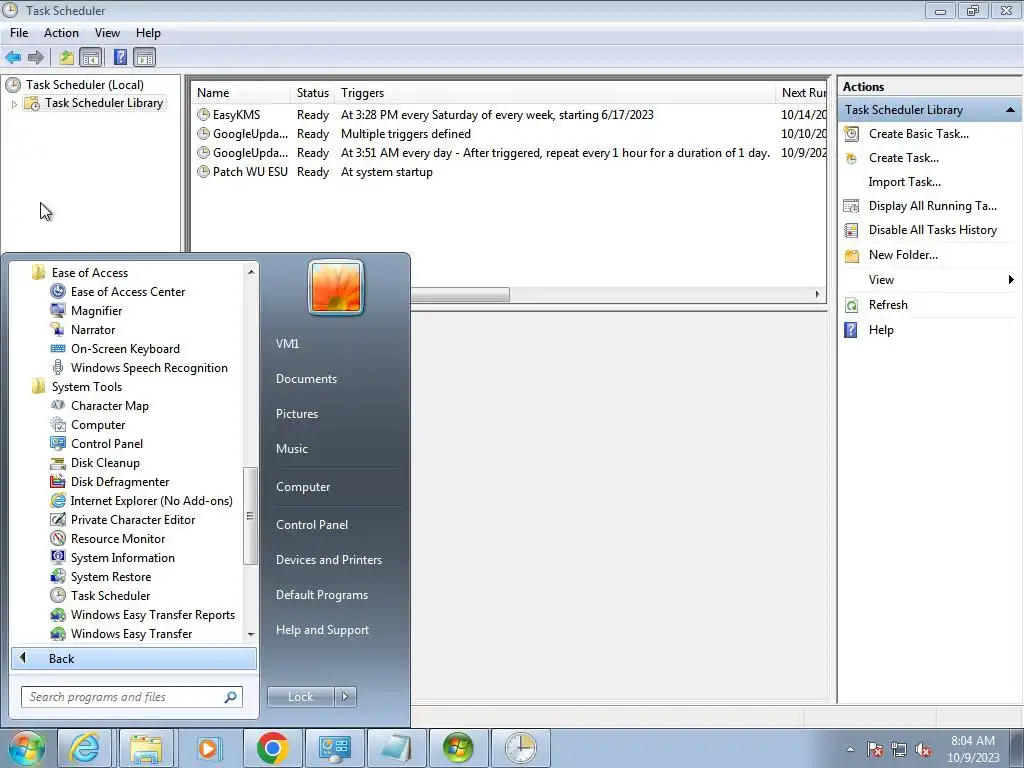Image resolution: width=1024 pixels, height=768 pixels.
Task: Click scroll-down arrow in Start programs list
Action: click(x=251, y=635)
